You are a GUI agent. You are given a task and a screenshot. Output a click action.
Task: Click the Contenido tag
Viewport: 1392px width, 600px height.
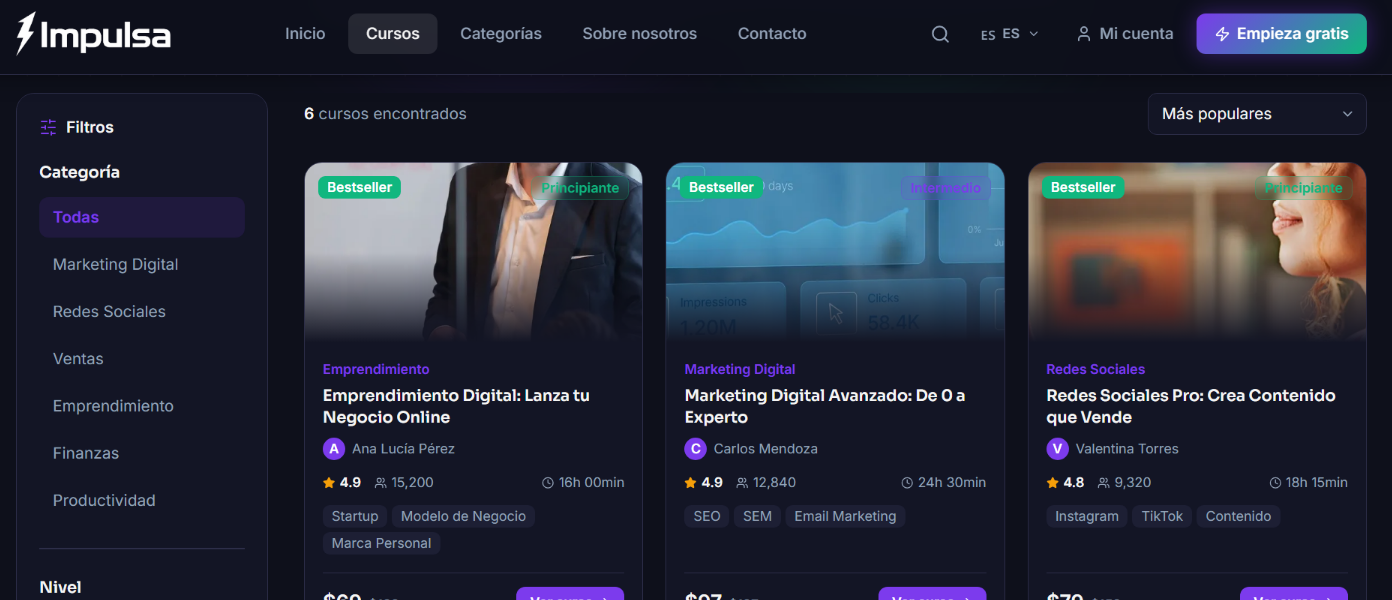coord(1238,516)
